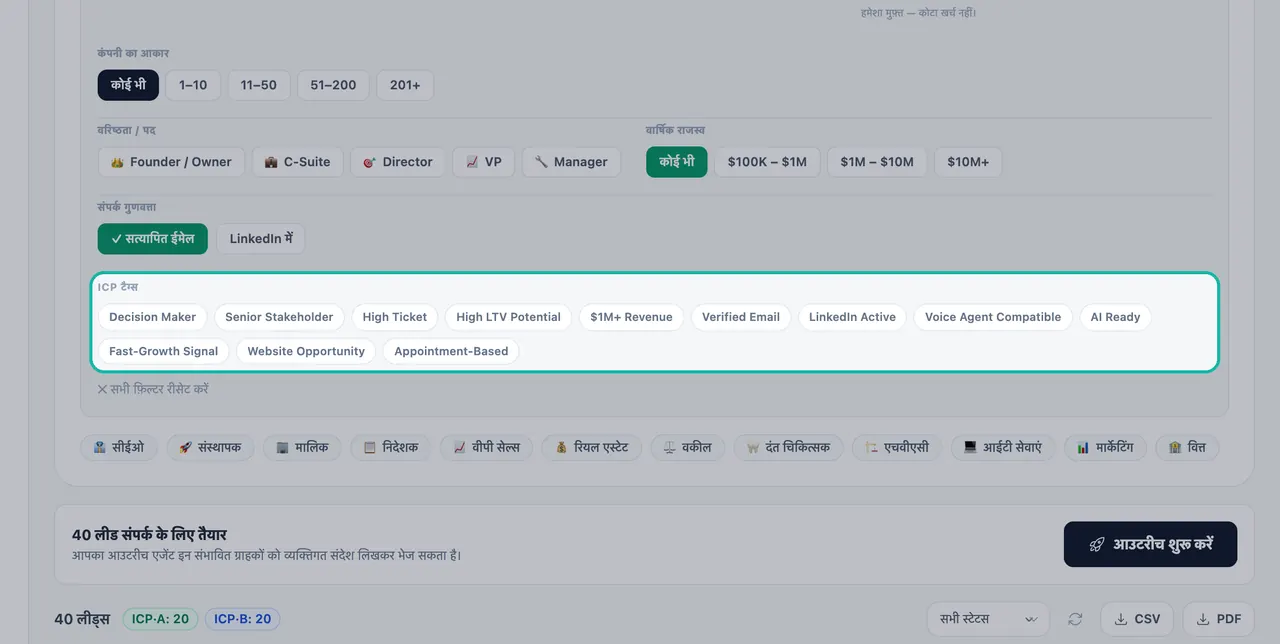1280x644 pixels.
Task: Select 'कोई भी' under annual revenue
Action: [x=676, y=162]
